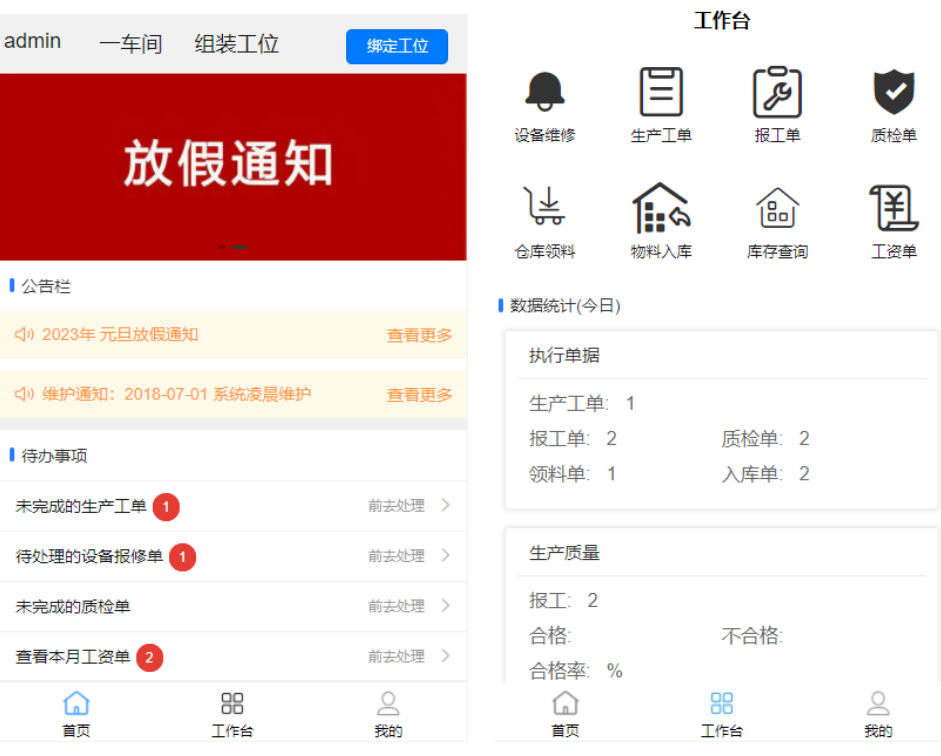Open the 质检单 shield icon

point(893,93)
